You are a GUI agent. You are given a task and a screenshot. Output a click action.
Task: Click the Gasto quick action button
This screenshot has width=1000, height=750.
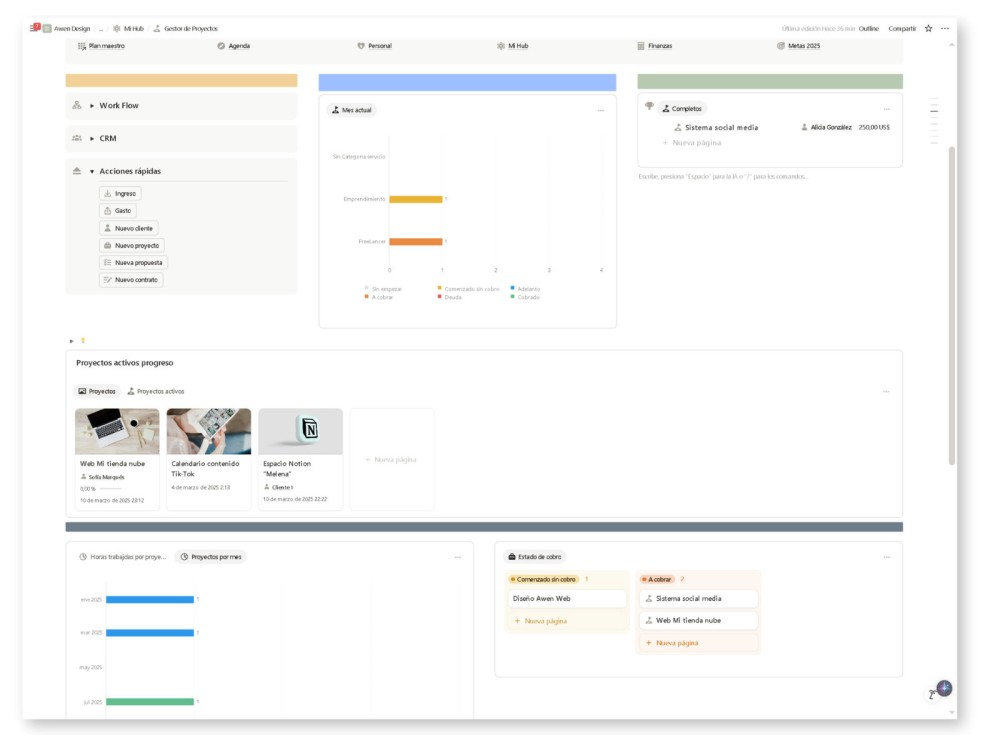(118, 210)
